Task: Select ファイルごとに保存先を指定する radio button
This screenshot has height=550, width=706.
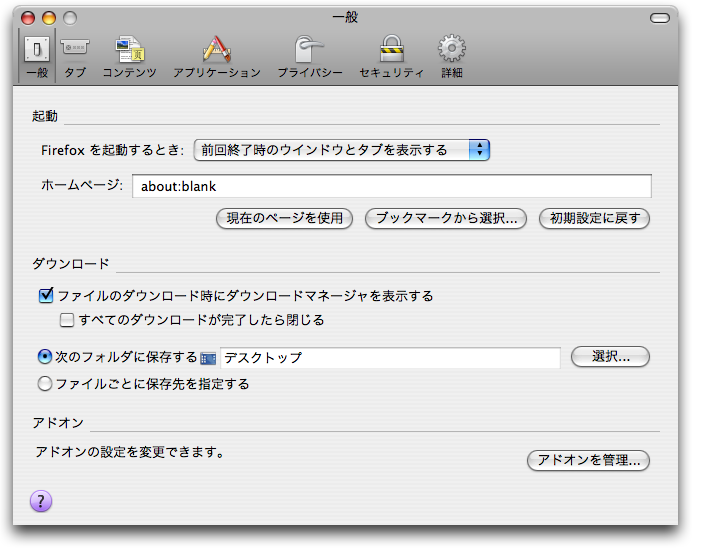Action: pos(45,383)
